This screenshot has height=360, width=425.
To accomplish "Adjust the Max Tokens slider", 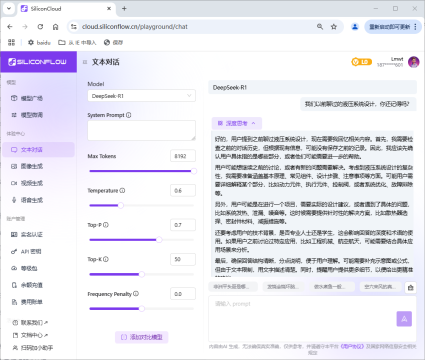I will pyautogui.click(x=142, y=171).
